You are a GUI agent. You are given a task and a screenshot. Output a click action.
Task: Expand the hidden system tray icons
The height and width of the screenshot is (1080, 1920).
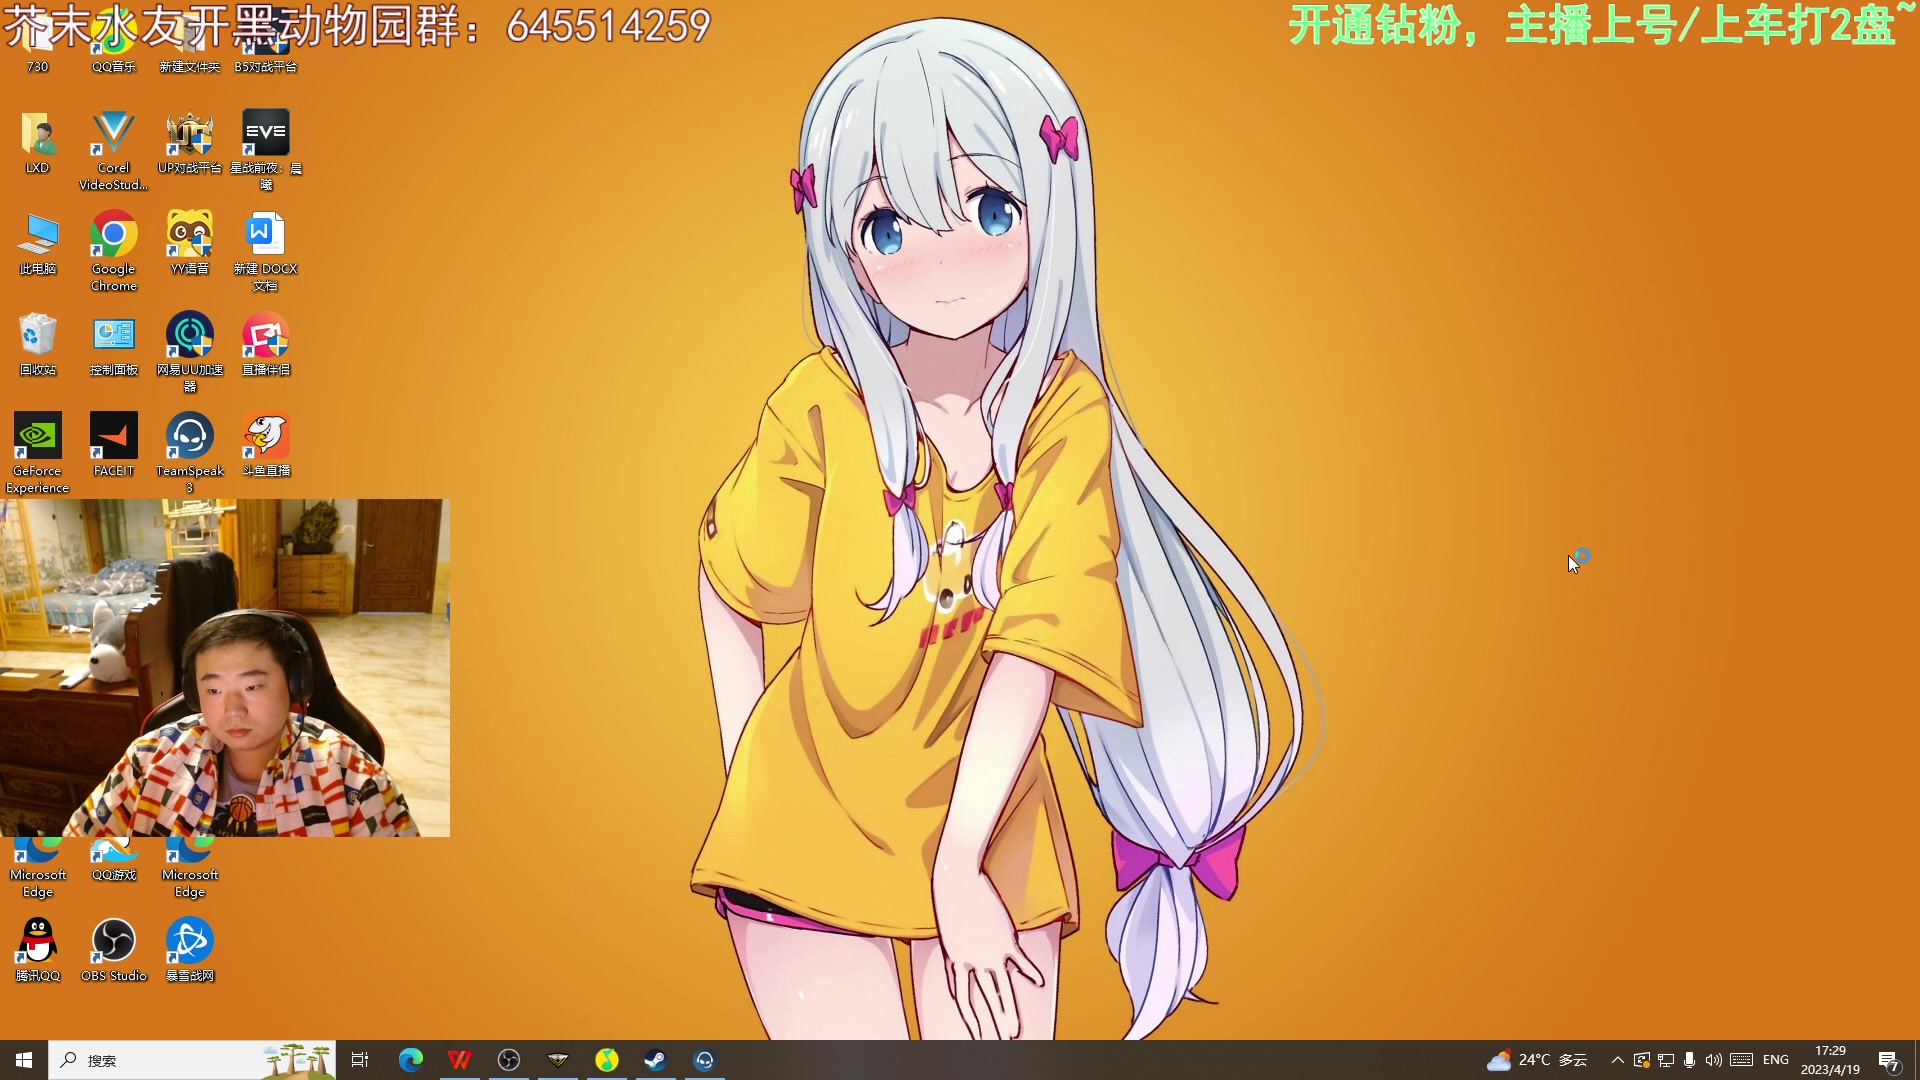pos(1617,1060)
